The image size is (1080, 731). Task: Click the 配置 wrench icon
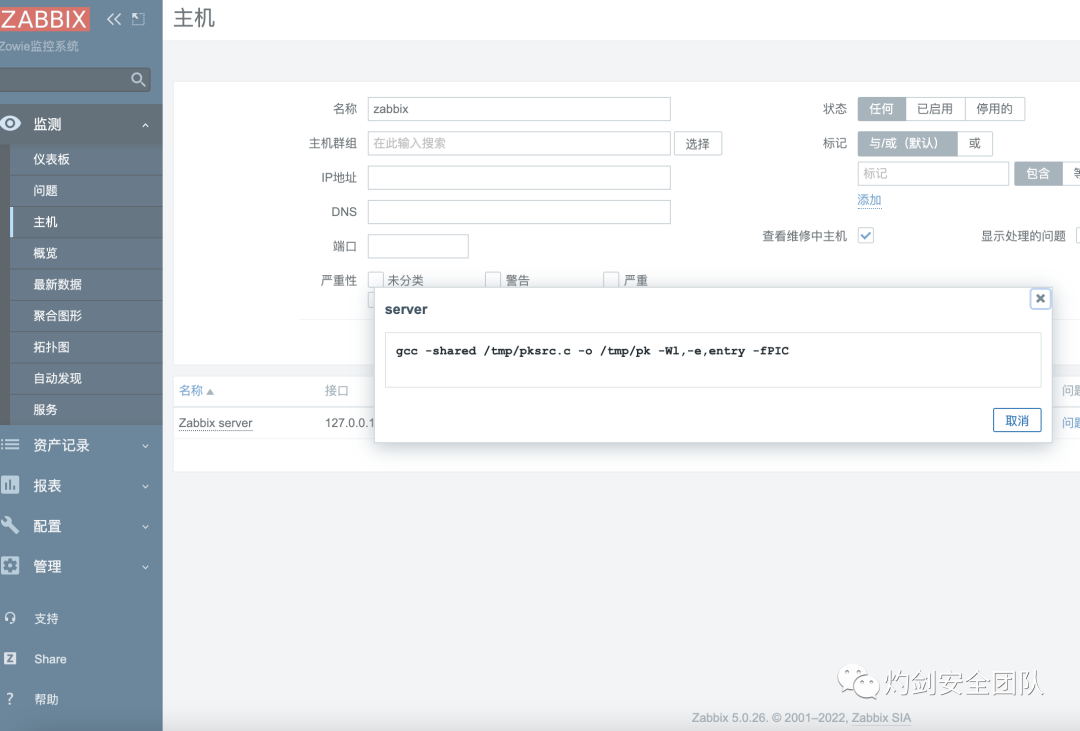tap(10, 525)
